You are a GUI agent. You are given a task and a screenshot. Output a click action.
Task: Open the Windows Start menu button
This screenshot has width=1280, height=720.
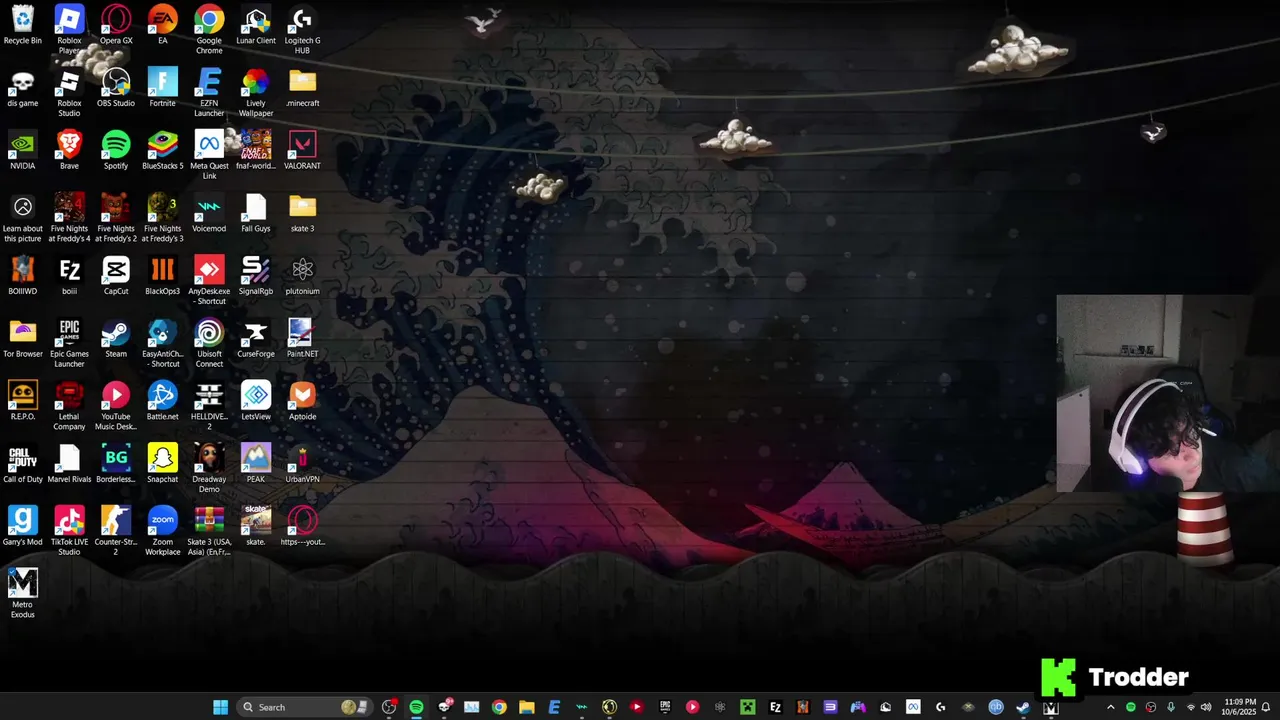221,707
